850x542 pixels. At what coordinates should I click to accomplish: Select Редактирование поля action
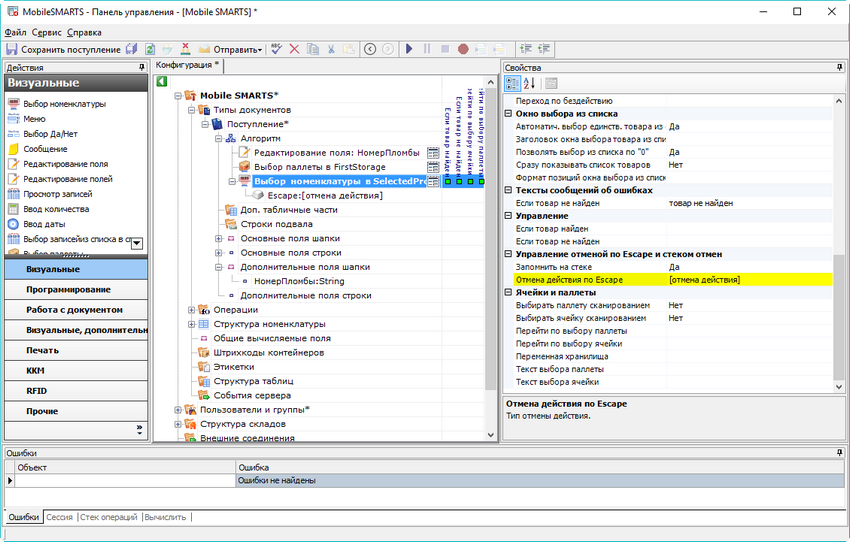point(58,164)
